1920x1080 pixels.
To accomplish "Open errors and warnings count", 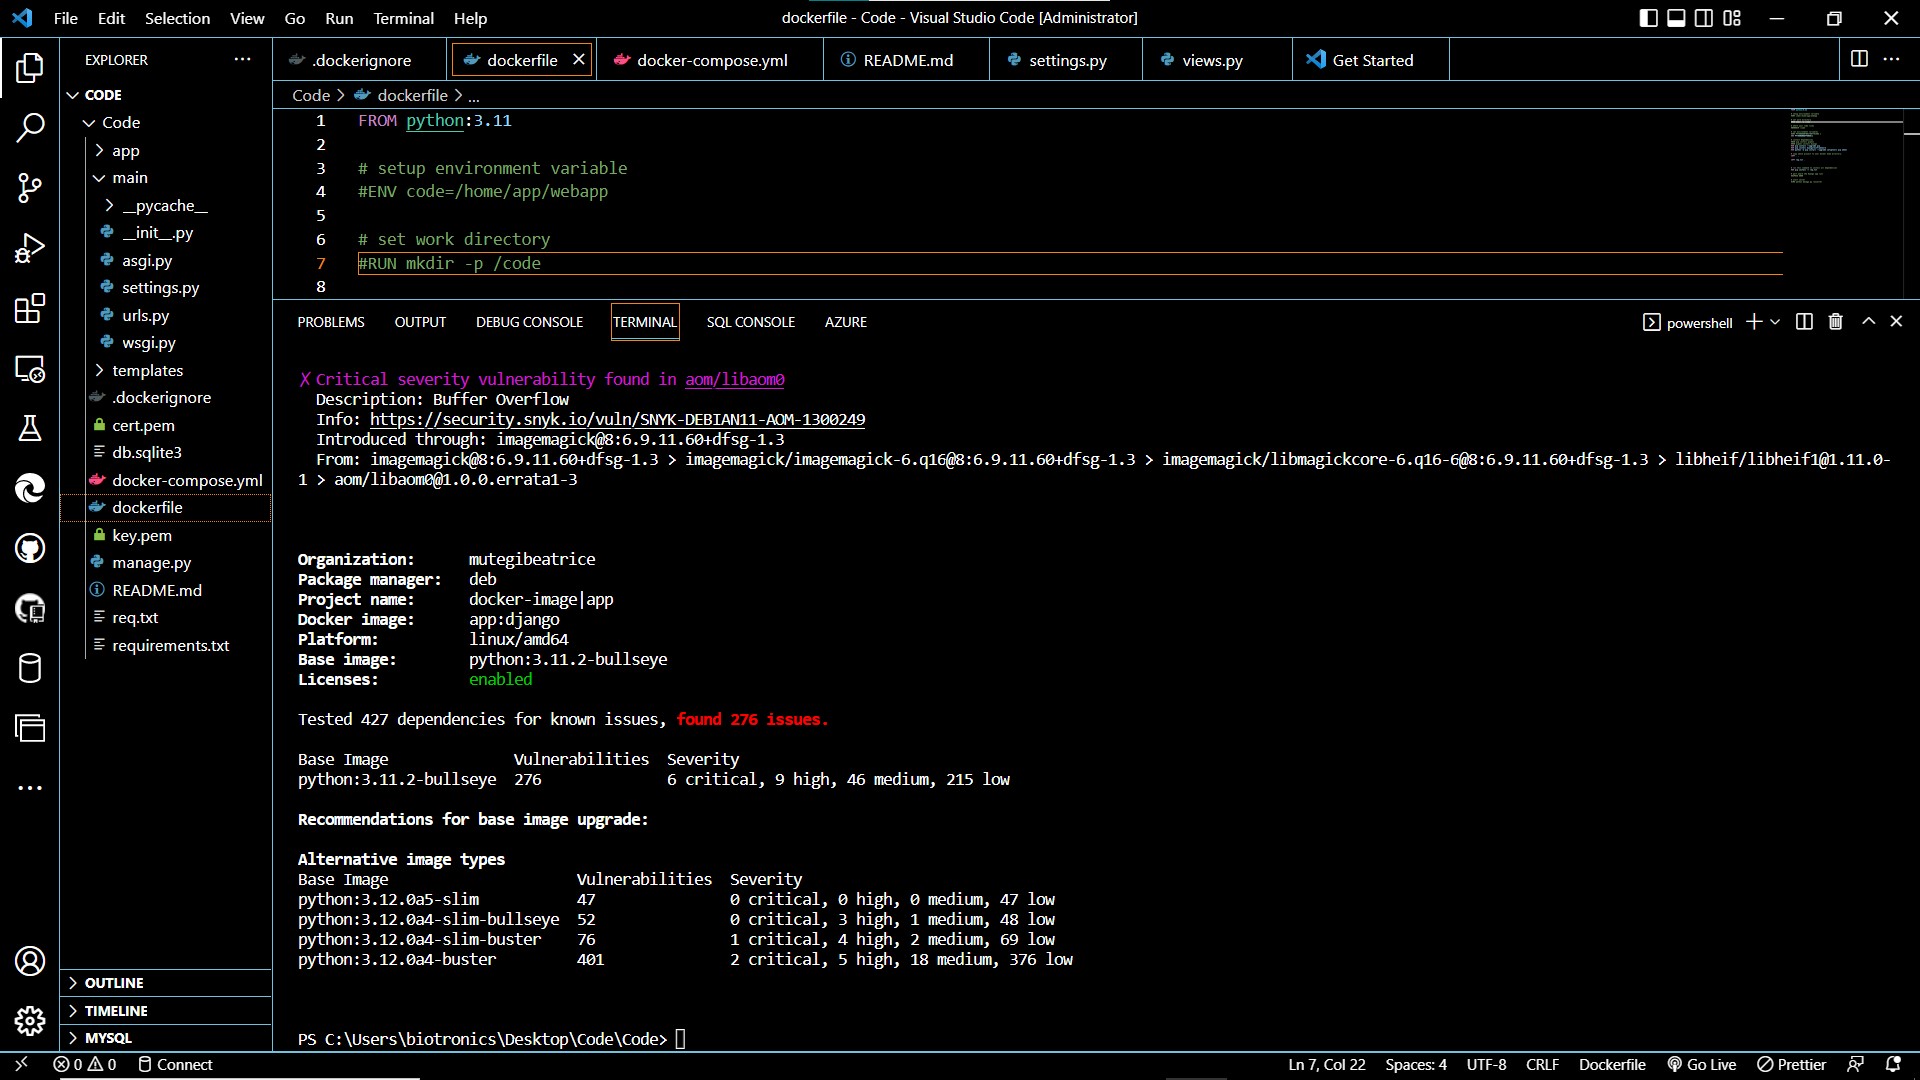I will pos(85,1064).
